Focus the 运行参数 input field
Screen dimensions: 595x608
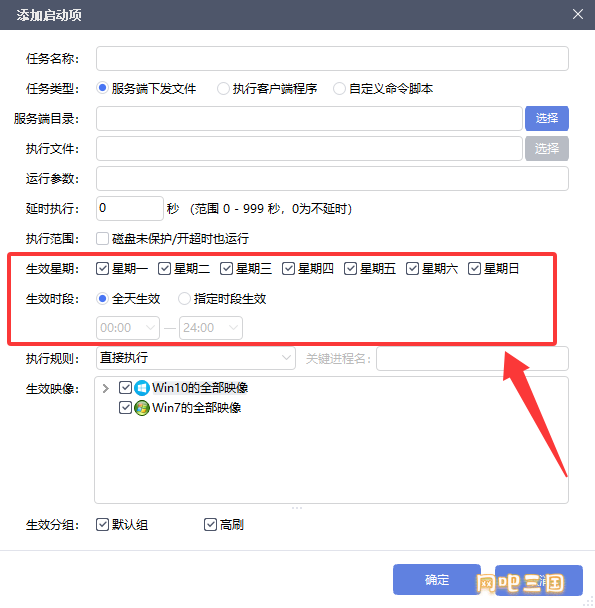pyautogui.click(x=332, y=178)
